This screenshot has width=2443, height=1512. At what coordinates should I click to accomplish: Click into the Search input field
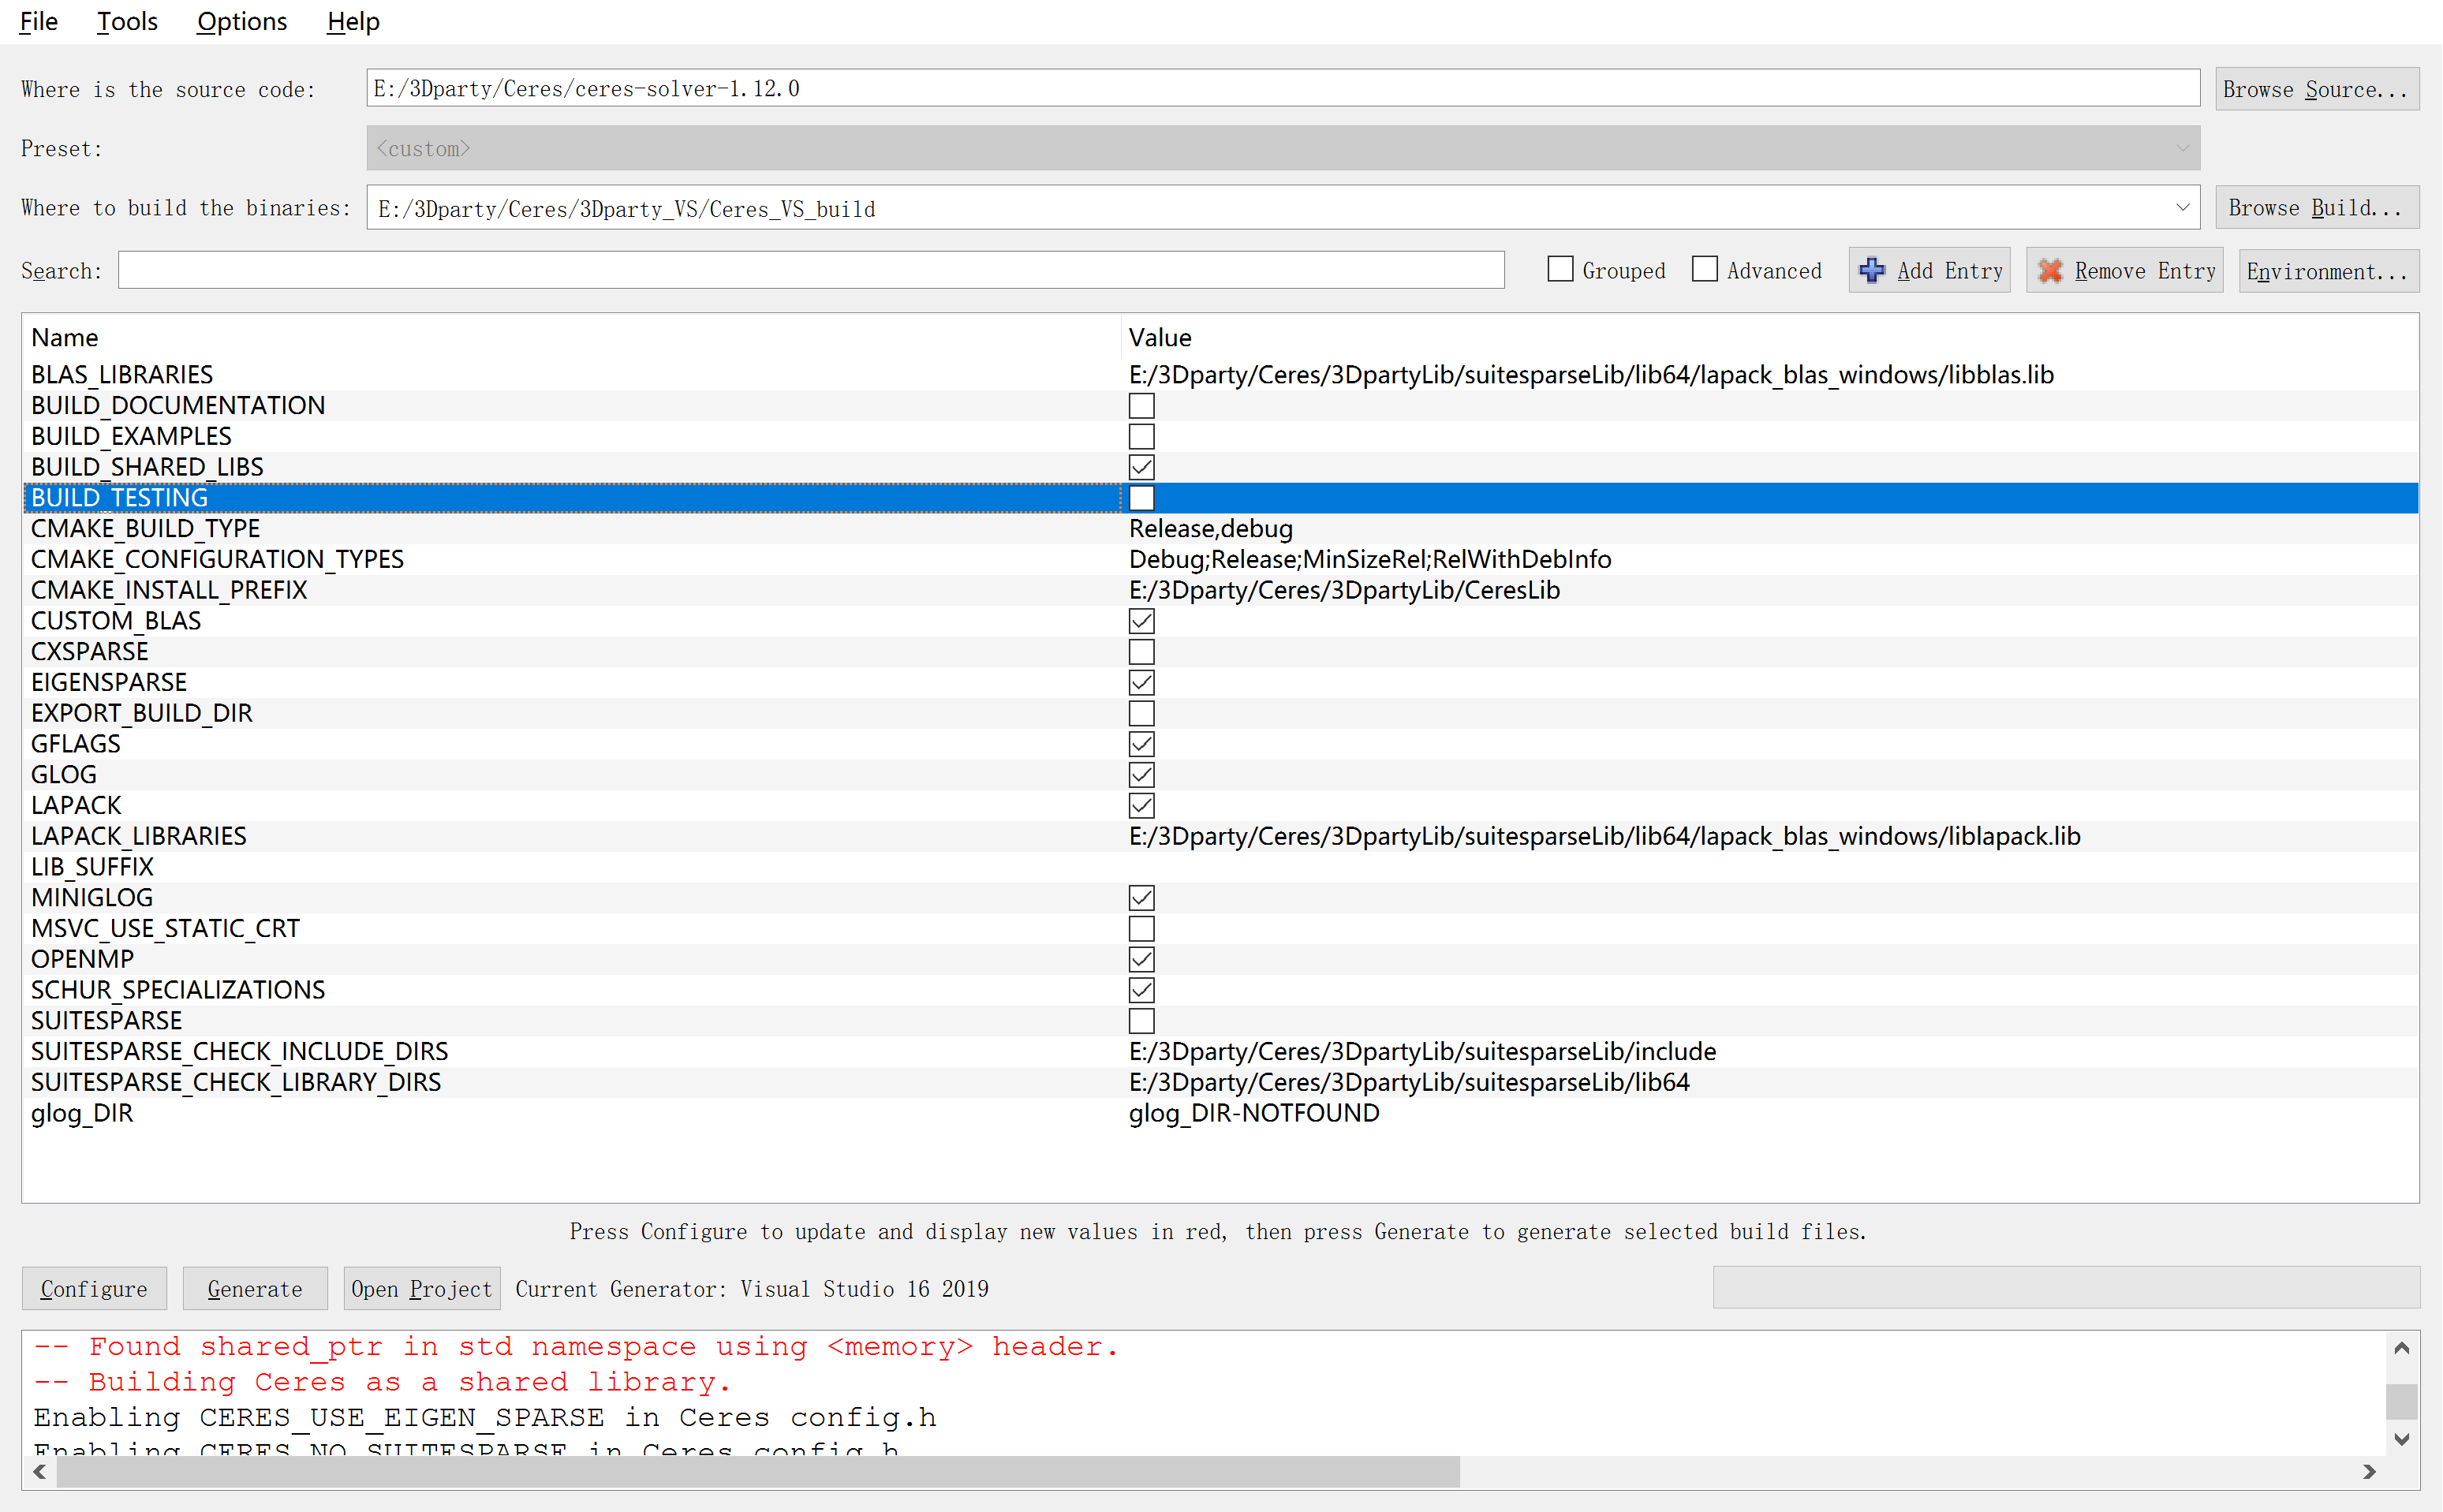[x=810, y=270]
